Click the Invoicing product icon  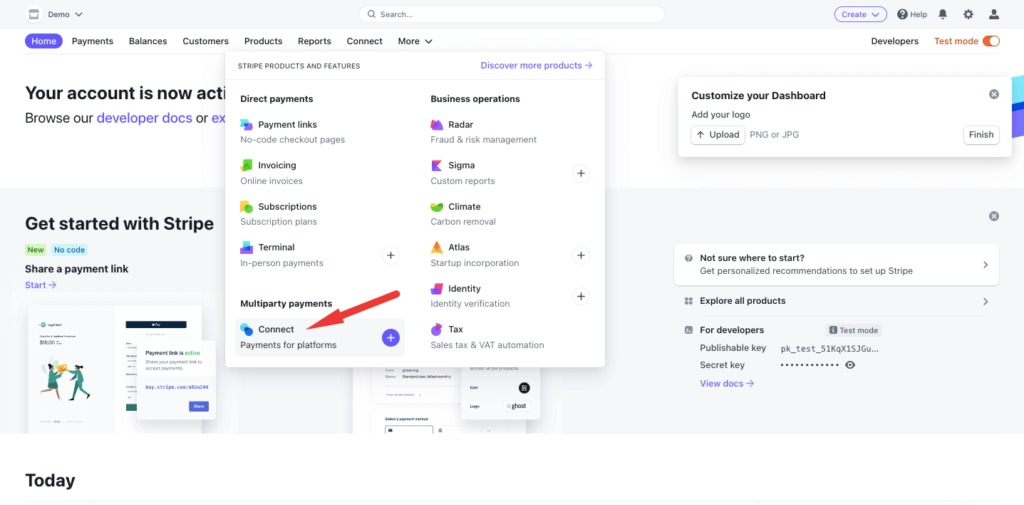(x=246, y=165)
